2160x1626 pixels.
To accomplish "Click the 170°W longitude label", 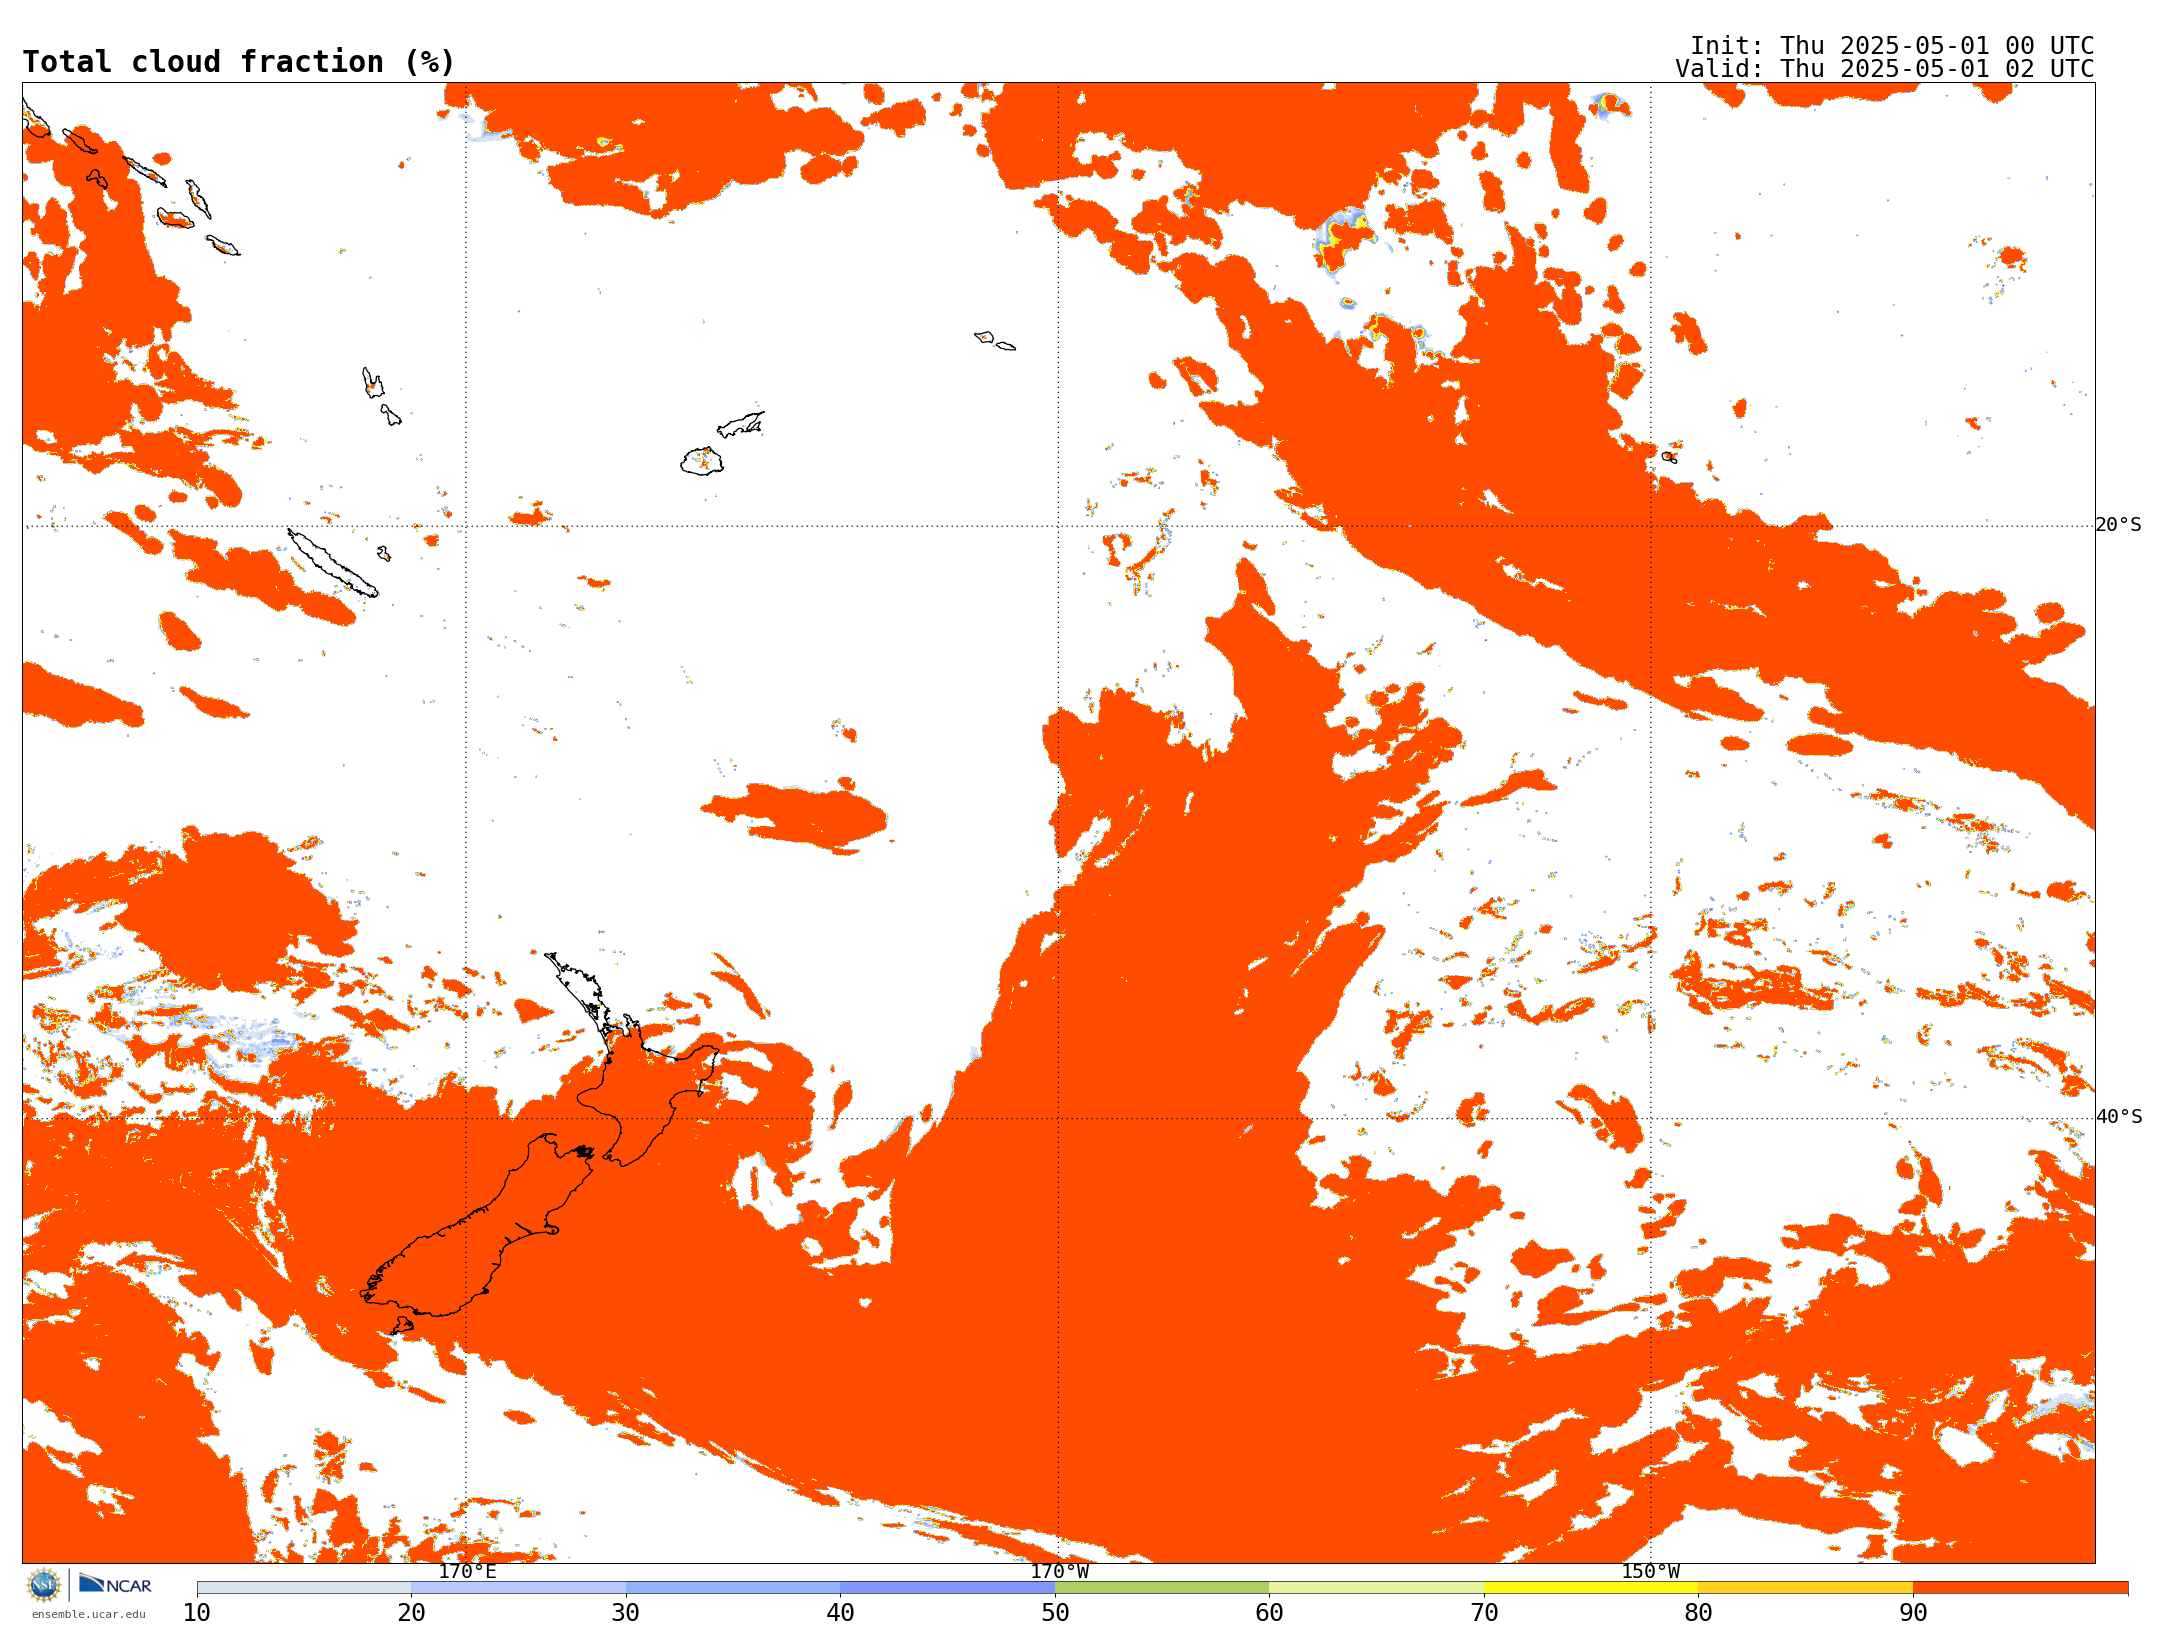I will coord(1059,1571).
